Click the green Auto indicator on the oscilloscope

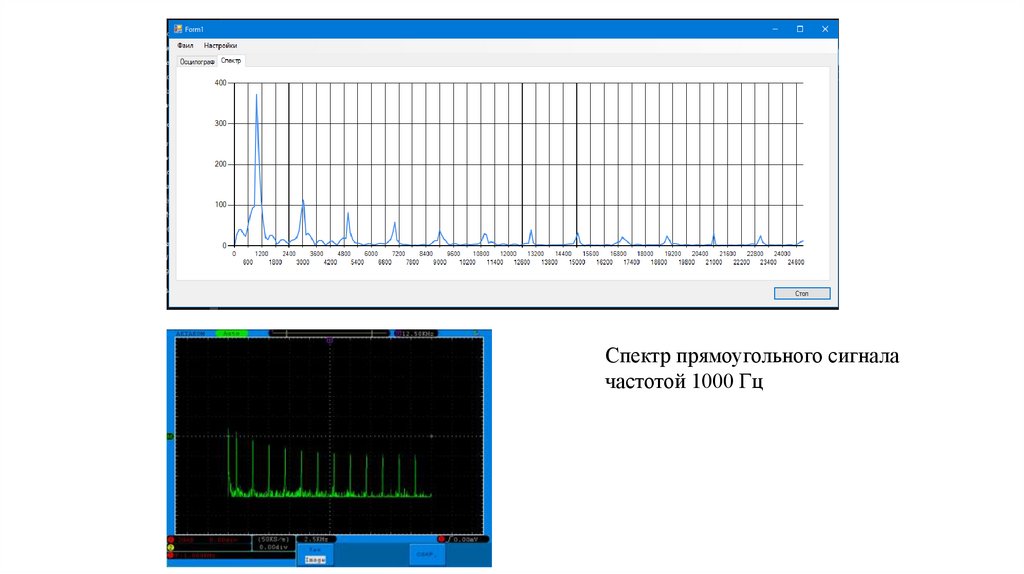(x=231, y=332)
